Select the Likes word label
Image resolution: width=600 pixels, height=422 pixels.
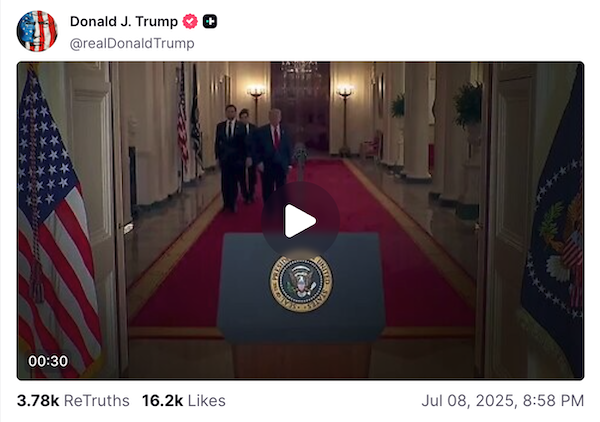click(207, 401)
